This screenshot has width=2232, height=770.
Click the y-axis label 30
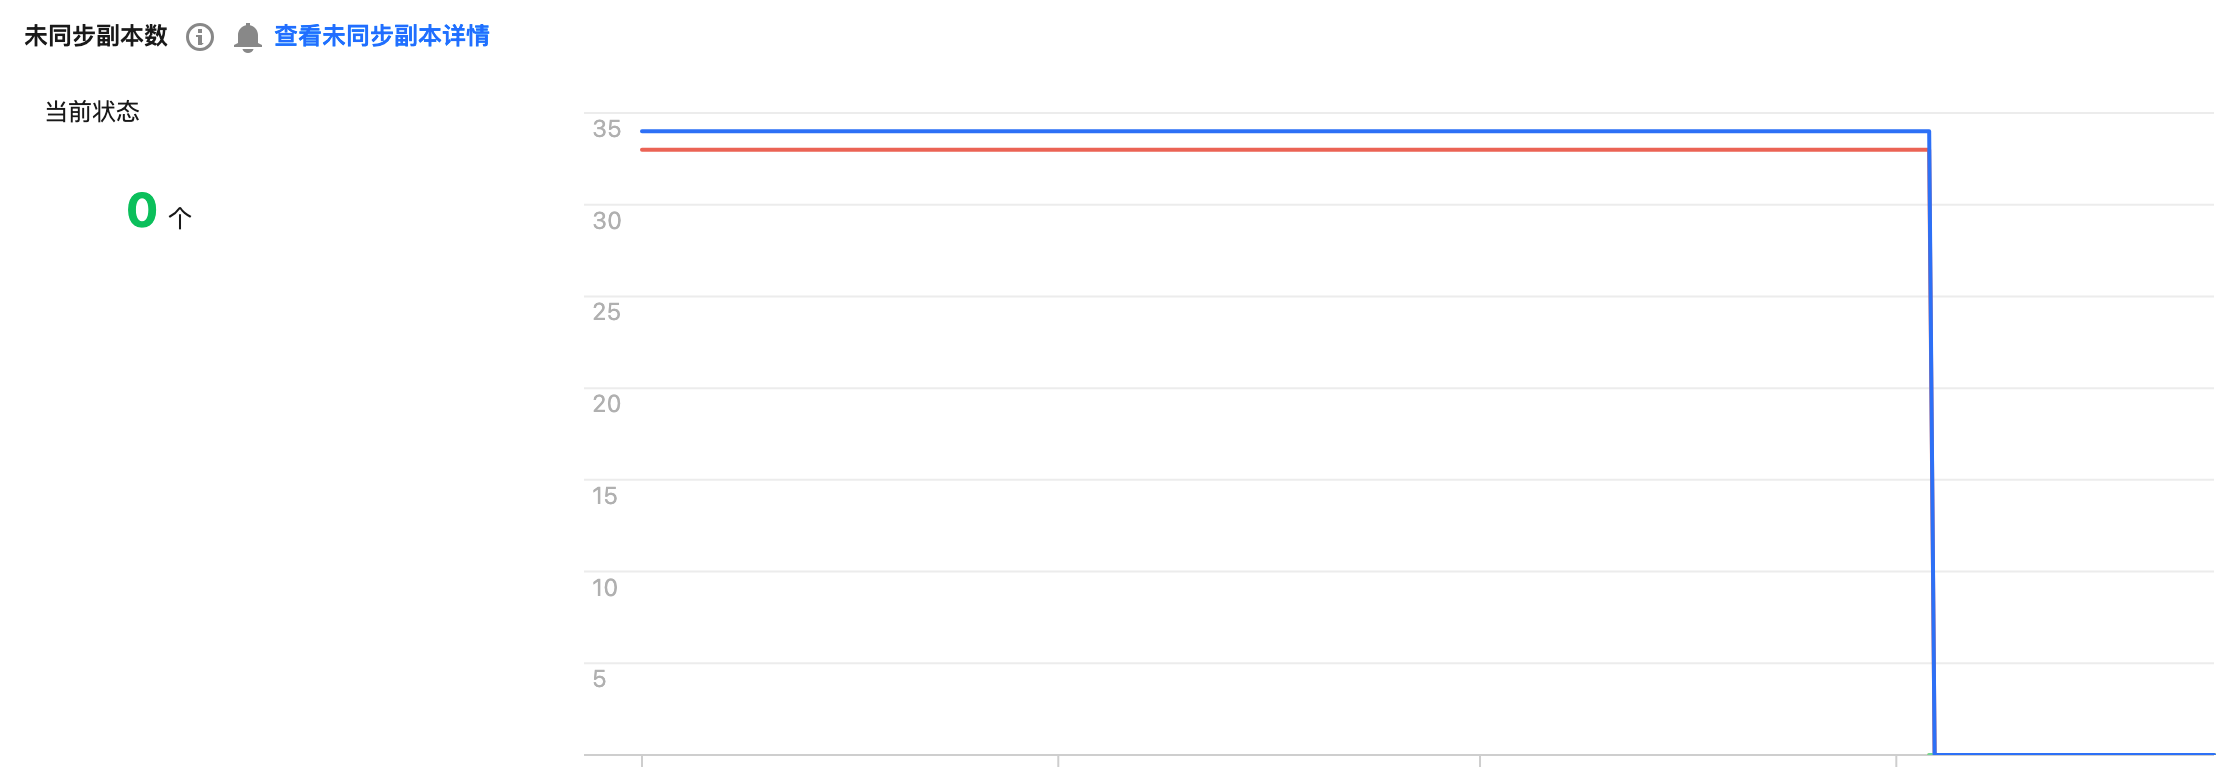(x=606, y=221)
